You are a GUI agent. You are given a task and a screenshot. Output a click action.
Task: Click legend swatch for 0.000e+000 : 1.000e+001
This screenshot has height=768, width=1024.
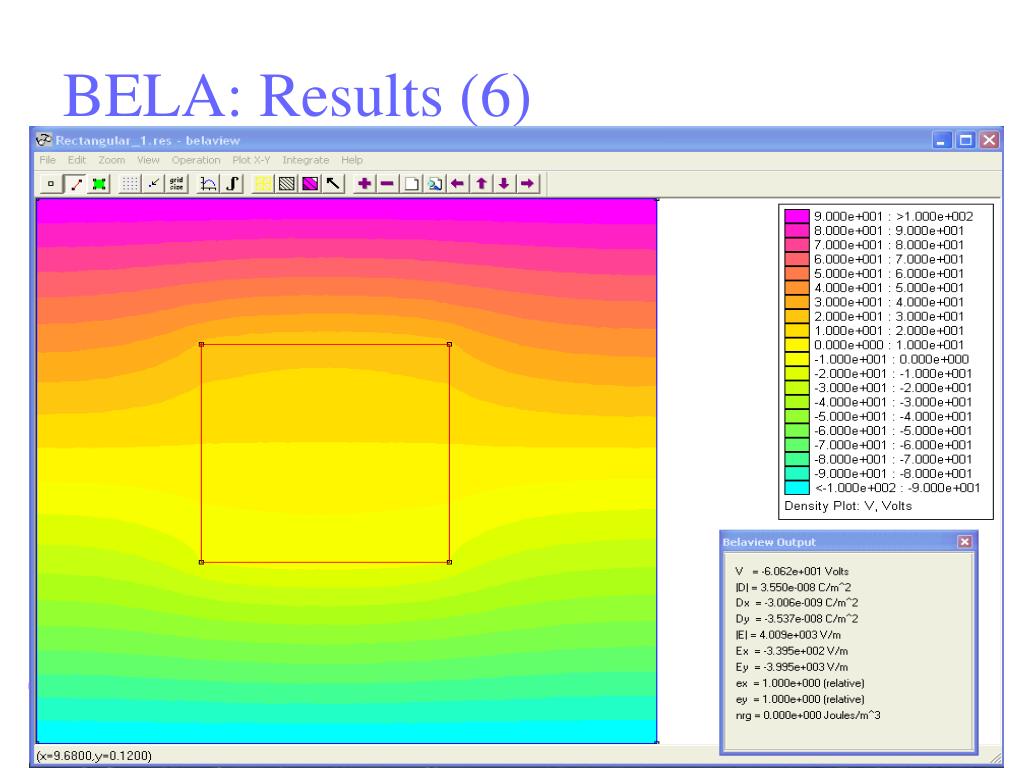797,345
